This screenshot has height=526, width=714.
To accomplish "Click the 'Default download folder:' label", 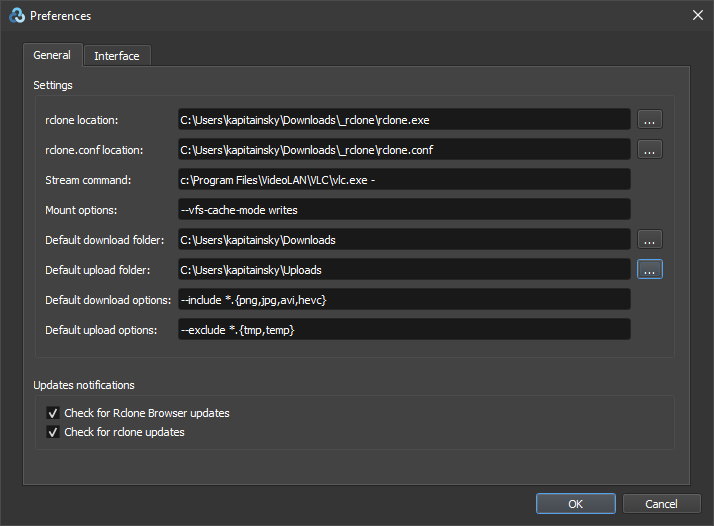I will tap(105, 240).
